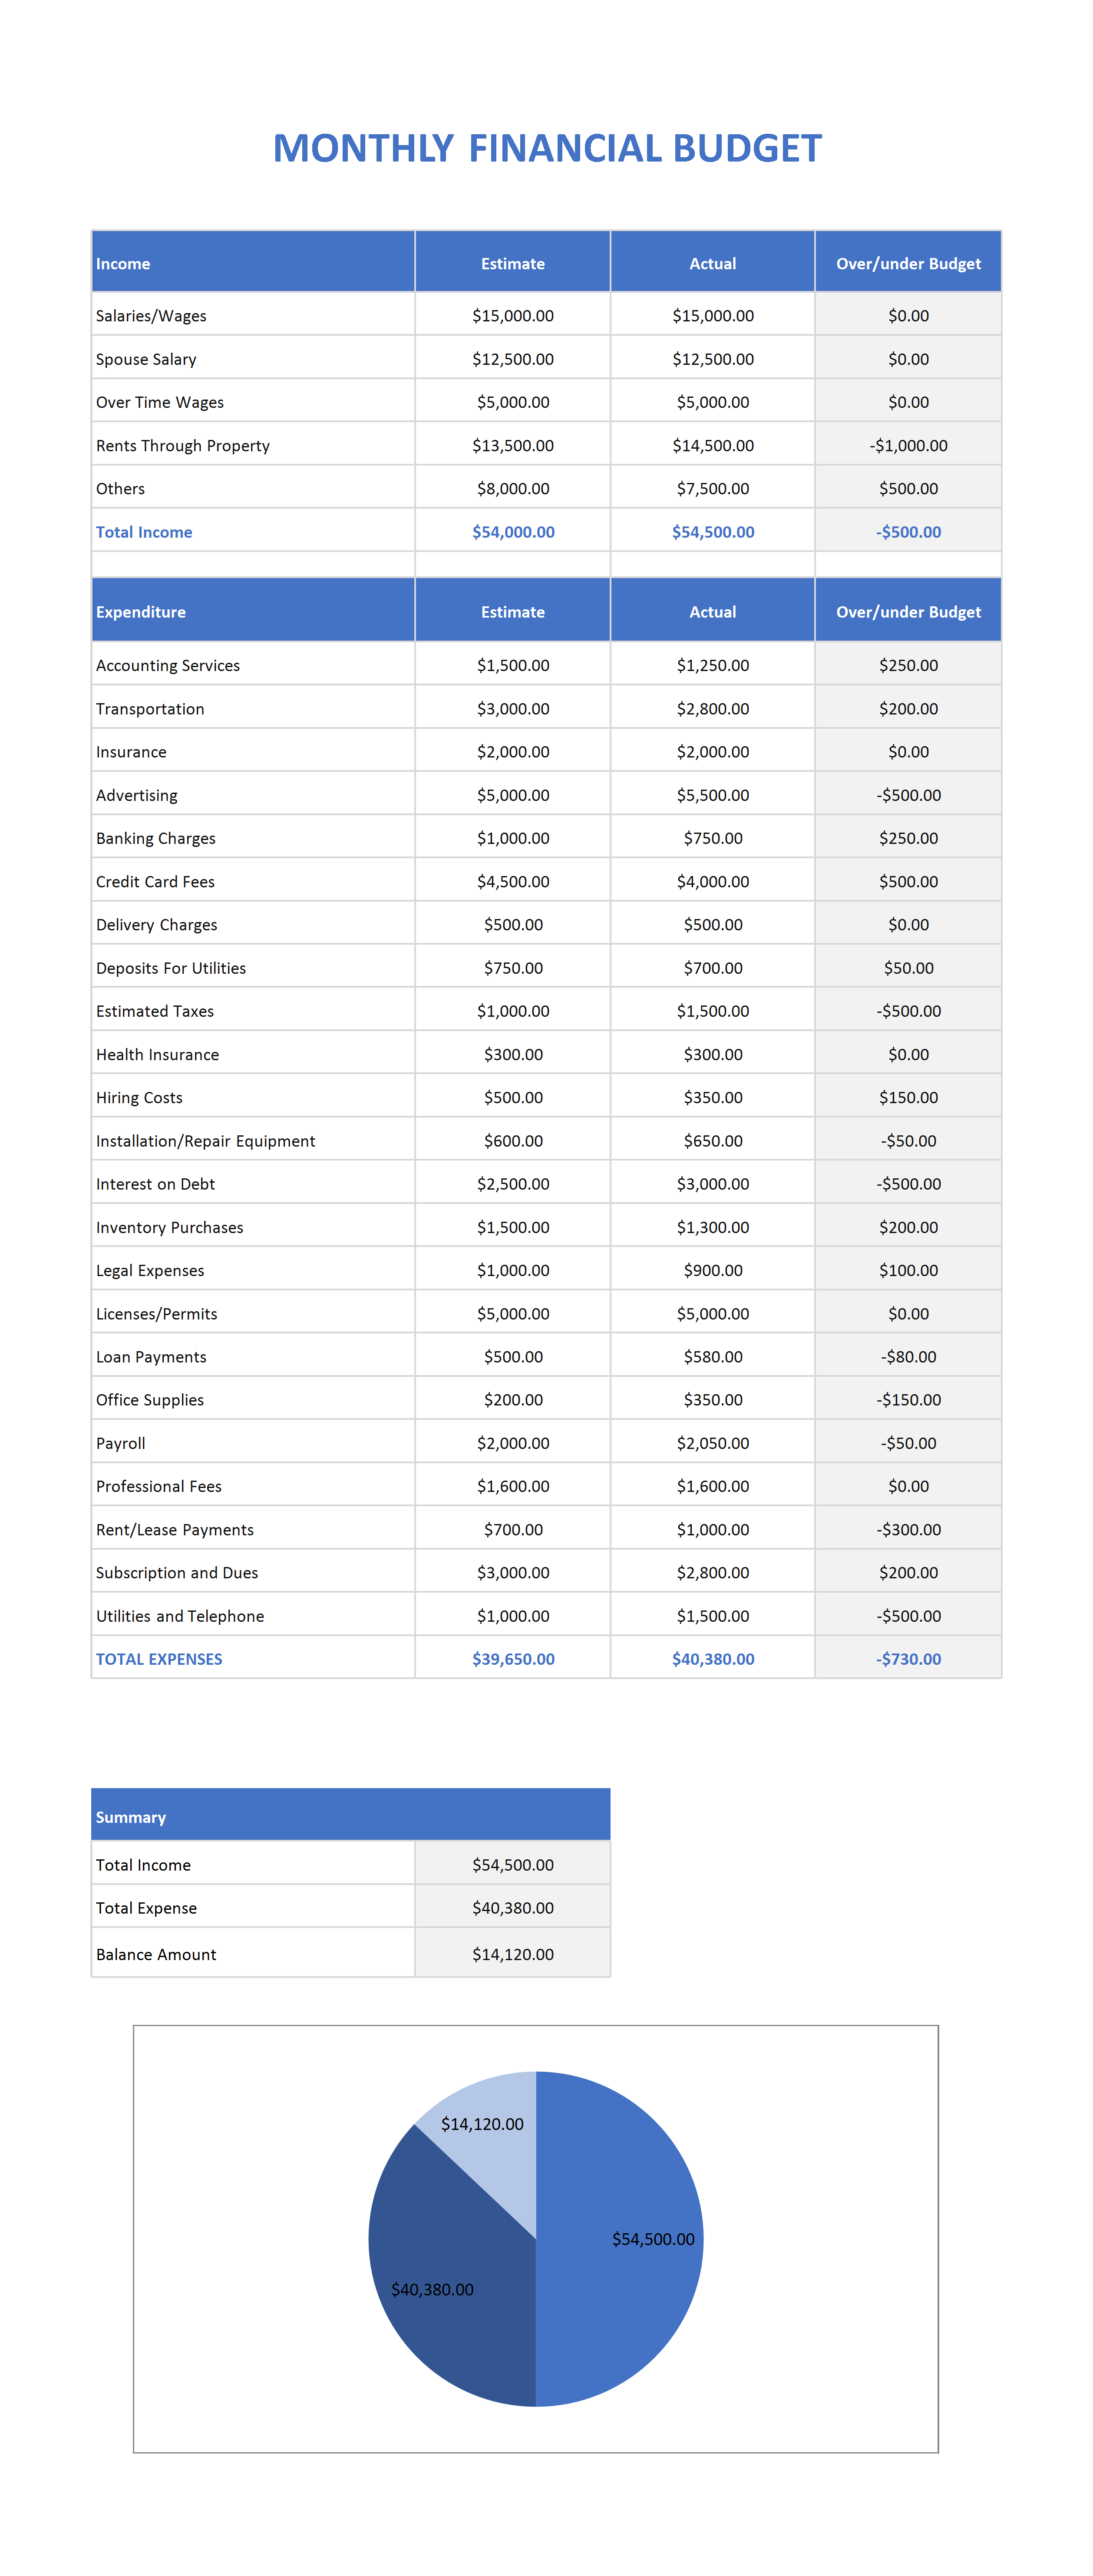Click TOTAL EXPENSES over/under -$730.00
The width and height of the screenshot is (1093, 2576).
(x=908, y=1659)
